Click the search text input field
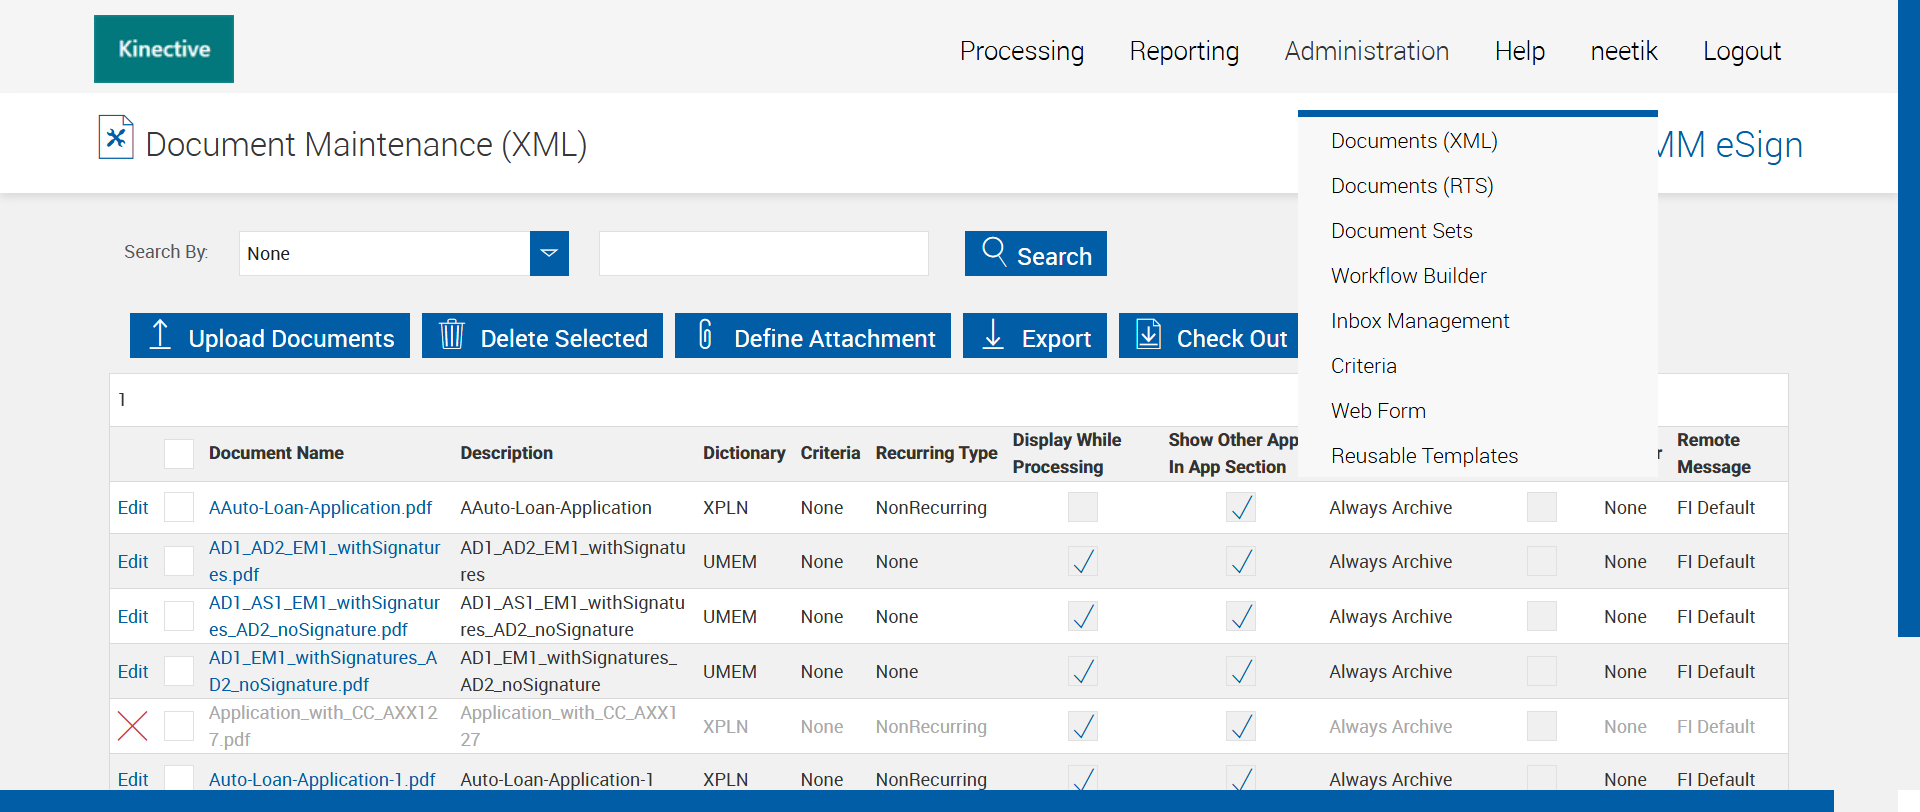 [763, 254]
